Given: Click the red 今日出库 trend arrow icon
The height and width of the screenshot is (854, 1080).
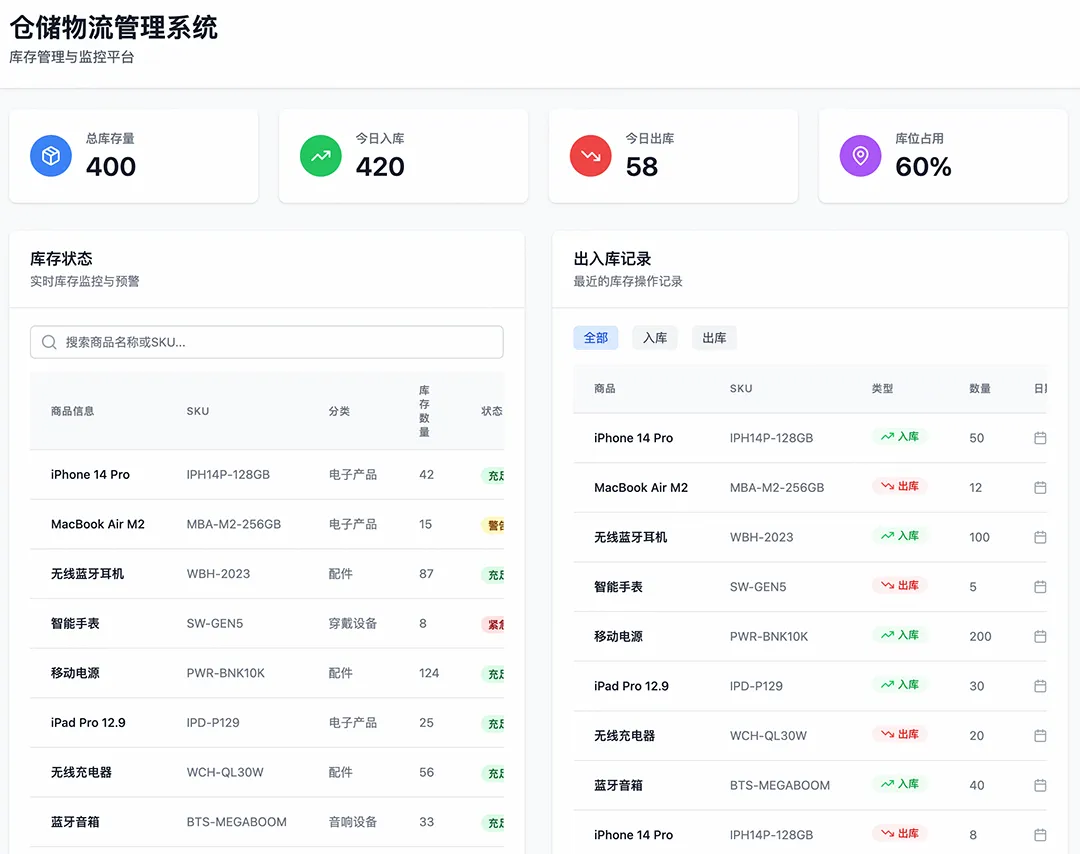Looking at the screenshot, I should (x=590, y=156).
